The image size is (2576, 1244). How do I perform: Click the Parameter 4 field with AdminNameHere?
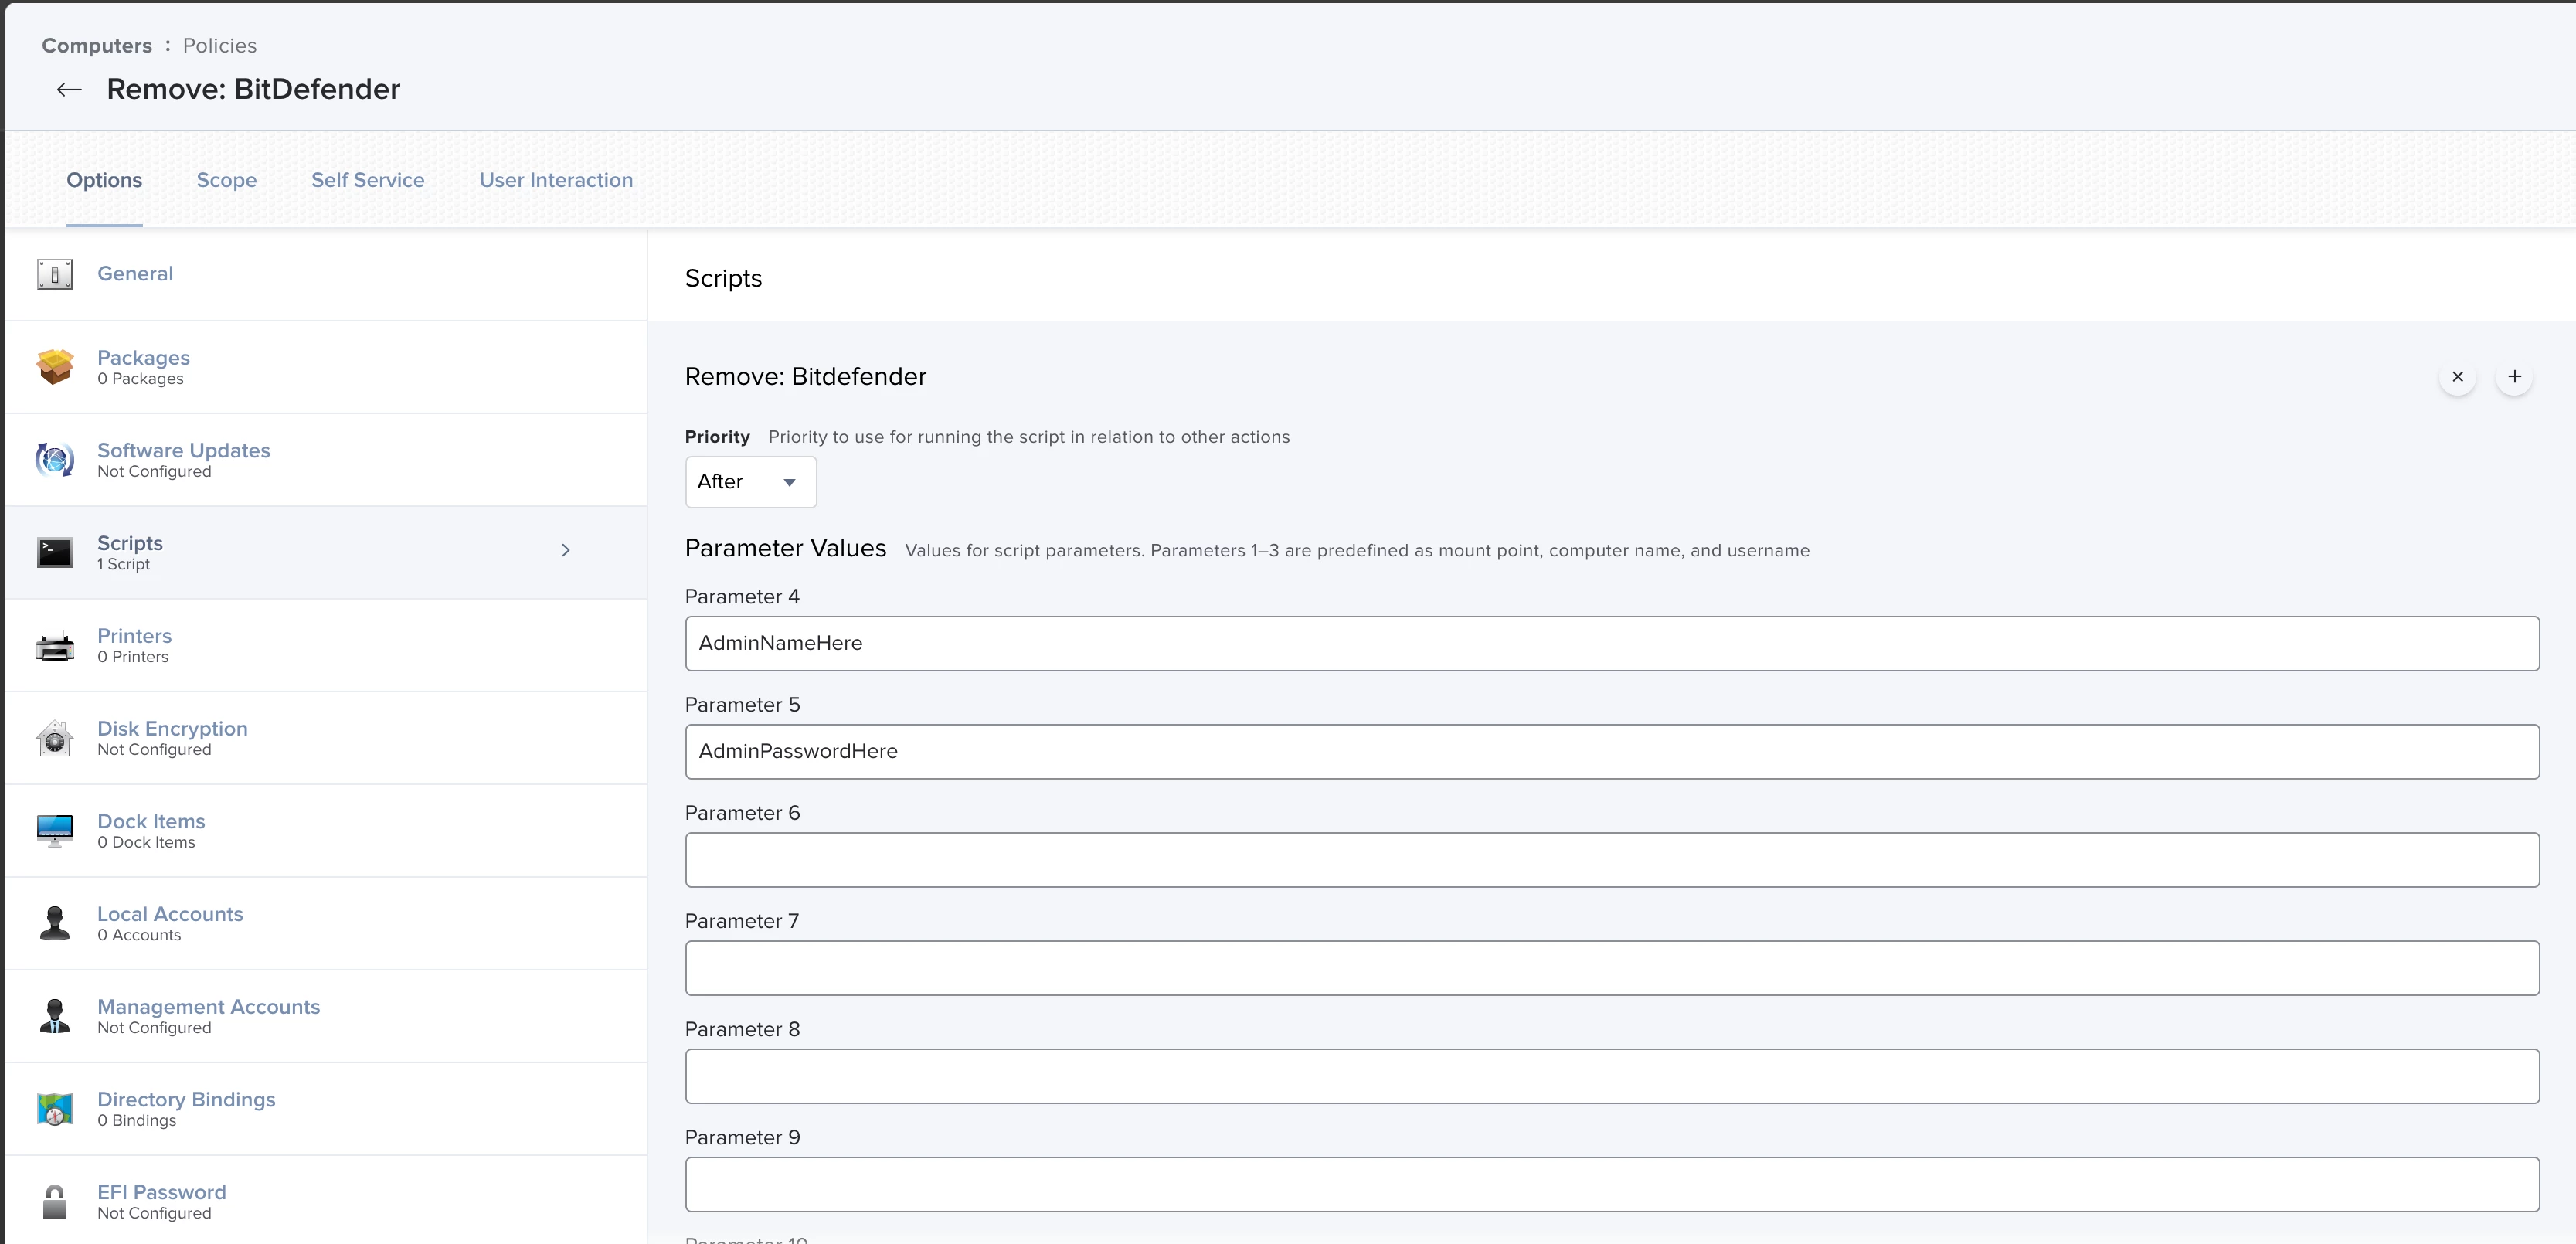click(x=1612, y=643)
